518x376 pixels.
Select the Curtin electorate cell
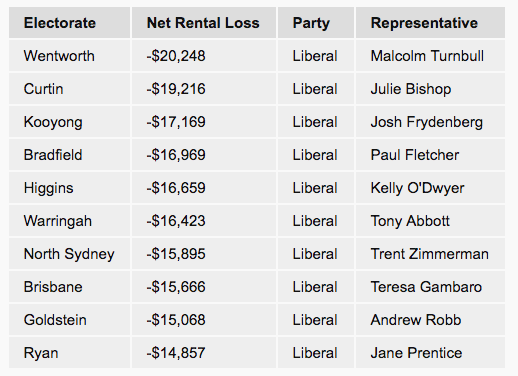[x=70, y=89]
